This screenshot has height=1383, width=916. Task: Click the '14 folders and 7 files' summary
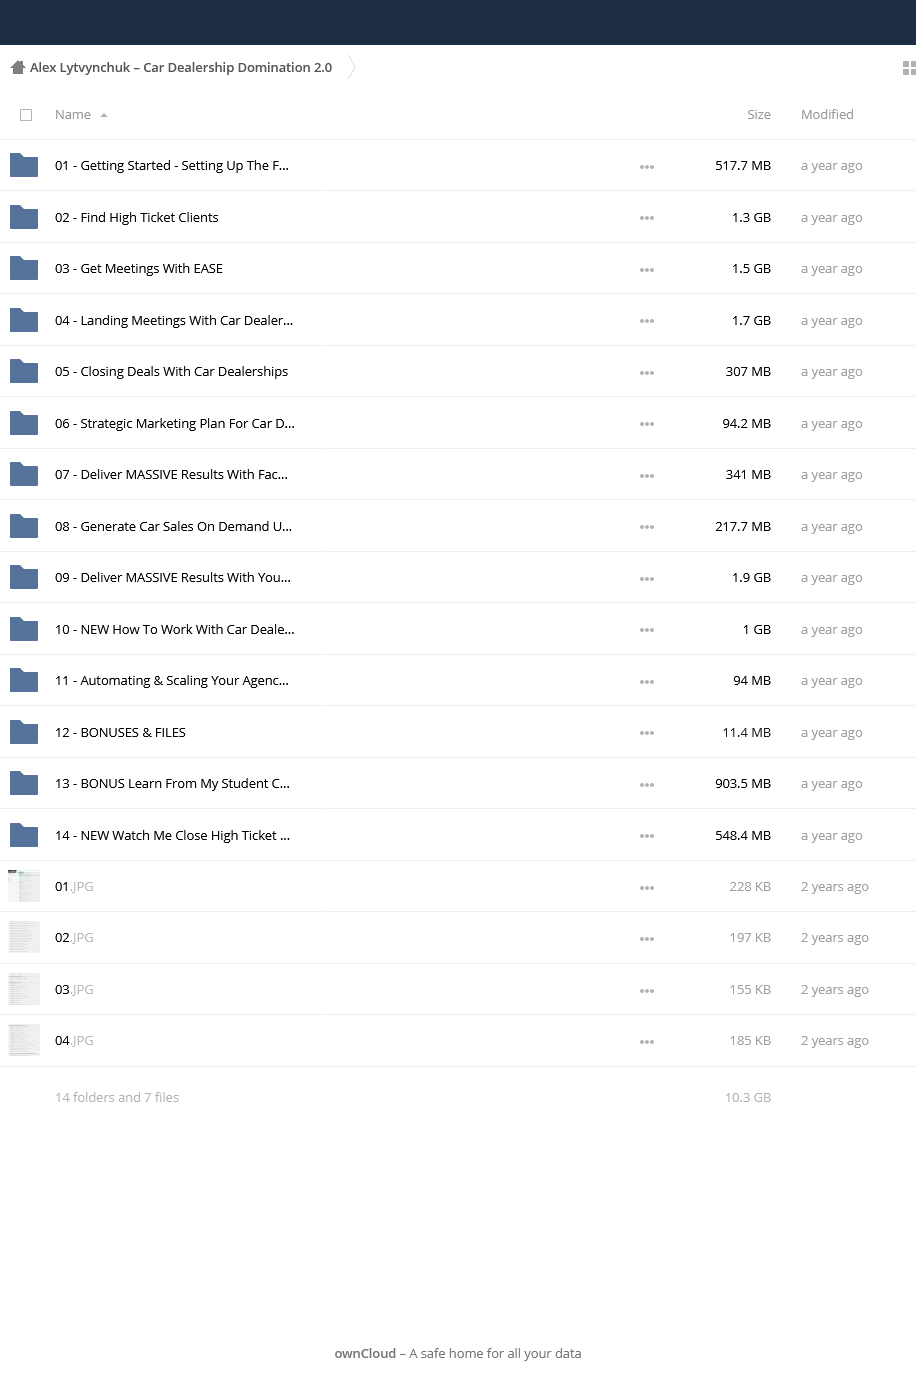[x=117, y=1098]
